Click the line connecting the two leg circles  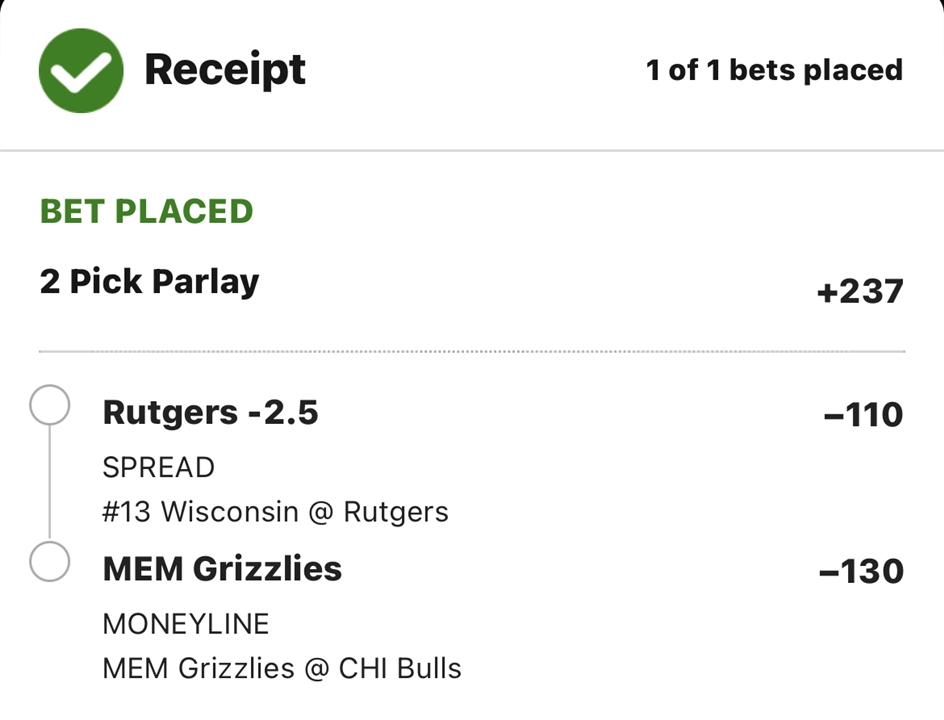coord(49,483)
